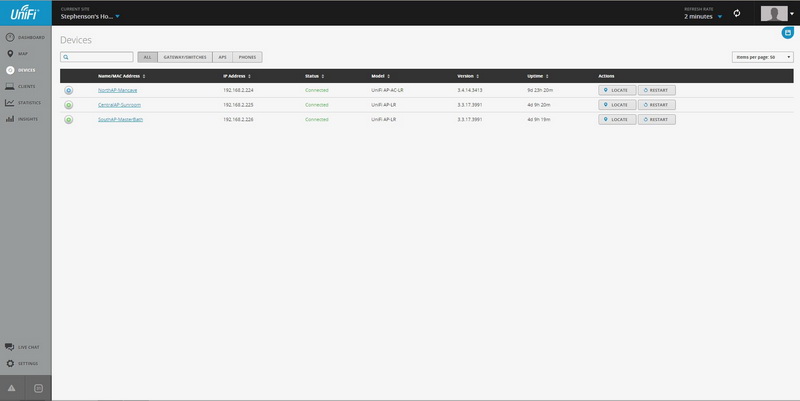
Task: Open Statistics in the sidebar
Action: point(23,103)
